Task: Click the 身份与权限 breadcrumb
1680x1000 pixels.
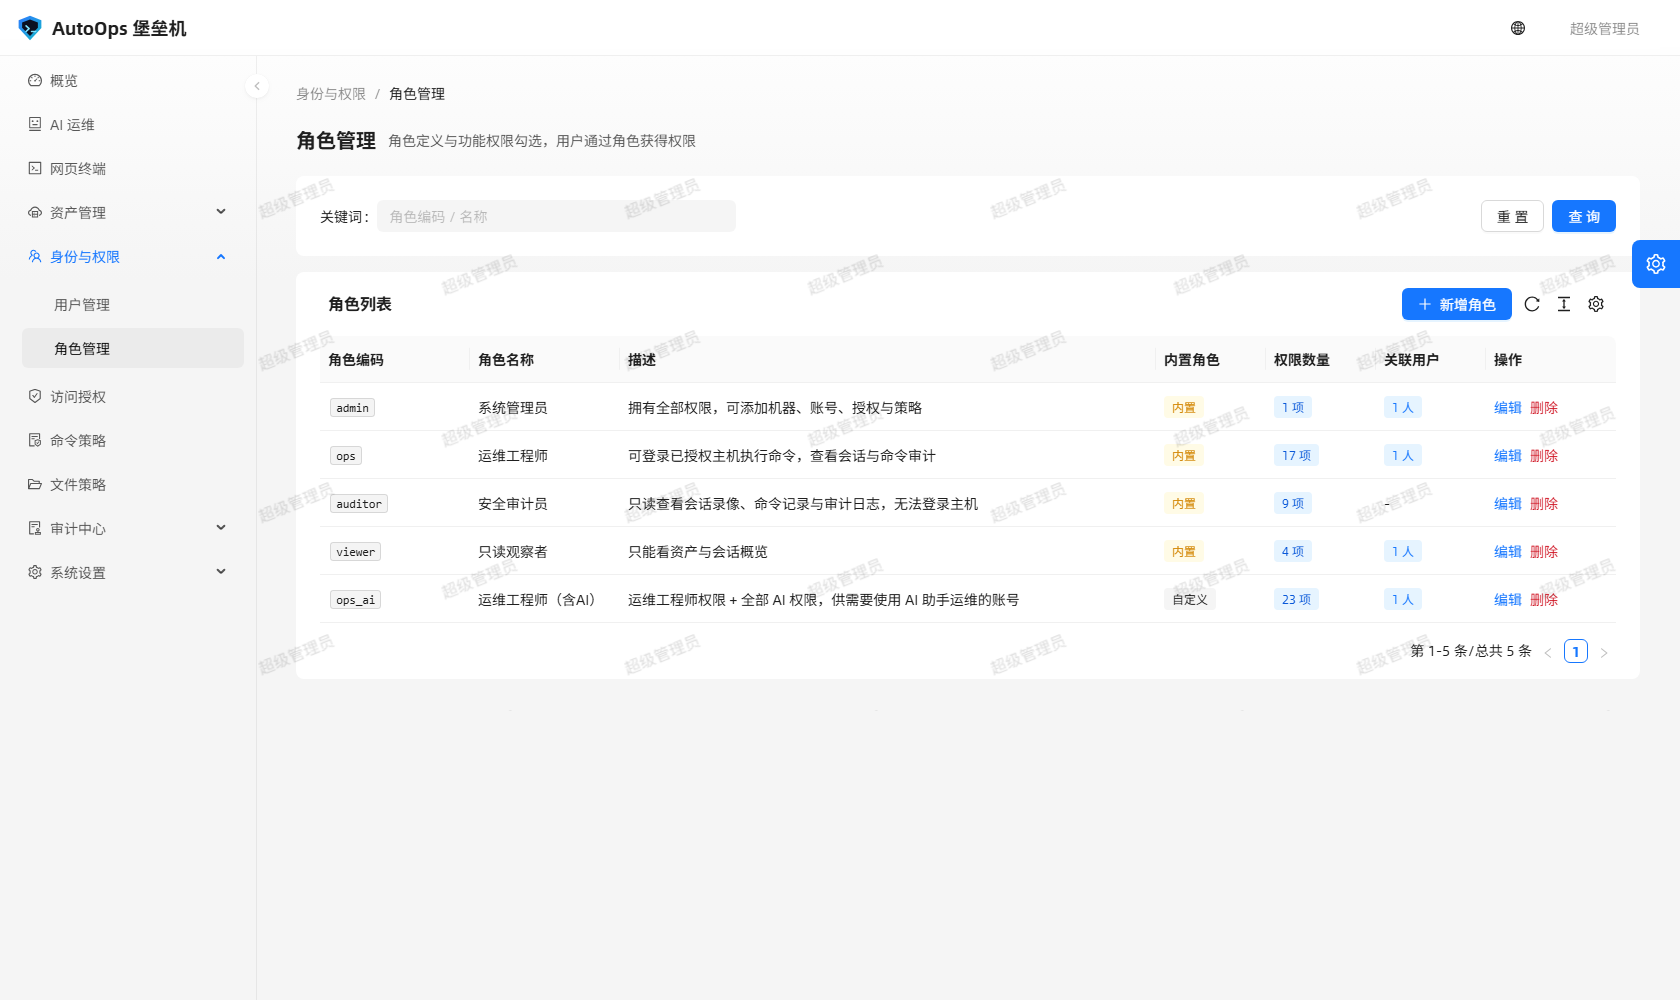Action: [331, 94]
